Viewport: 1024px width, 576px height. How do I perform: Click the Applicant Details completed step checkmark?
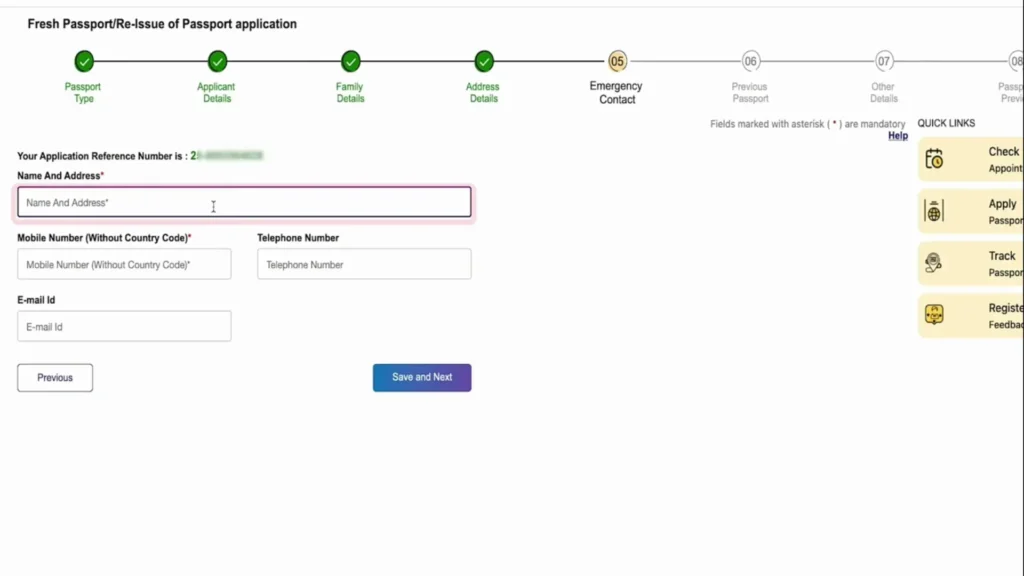point(217,61)
